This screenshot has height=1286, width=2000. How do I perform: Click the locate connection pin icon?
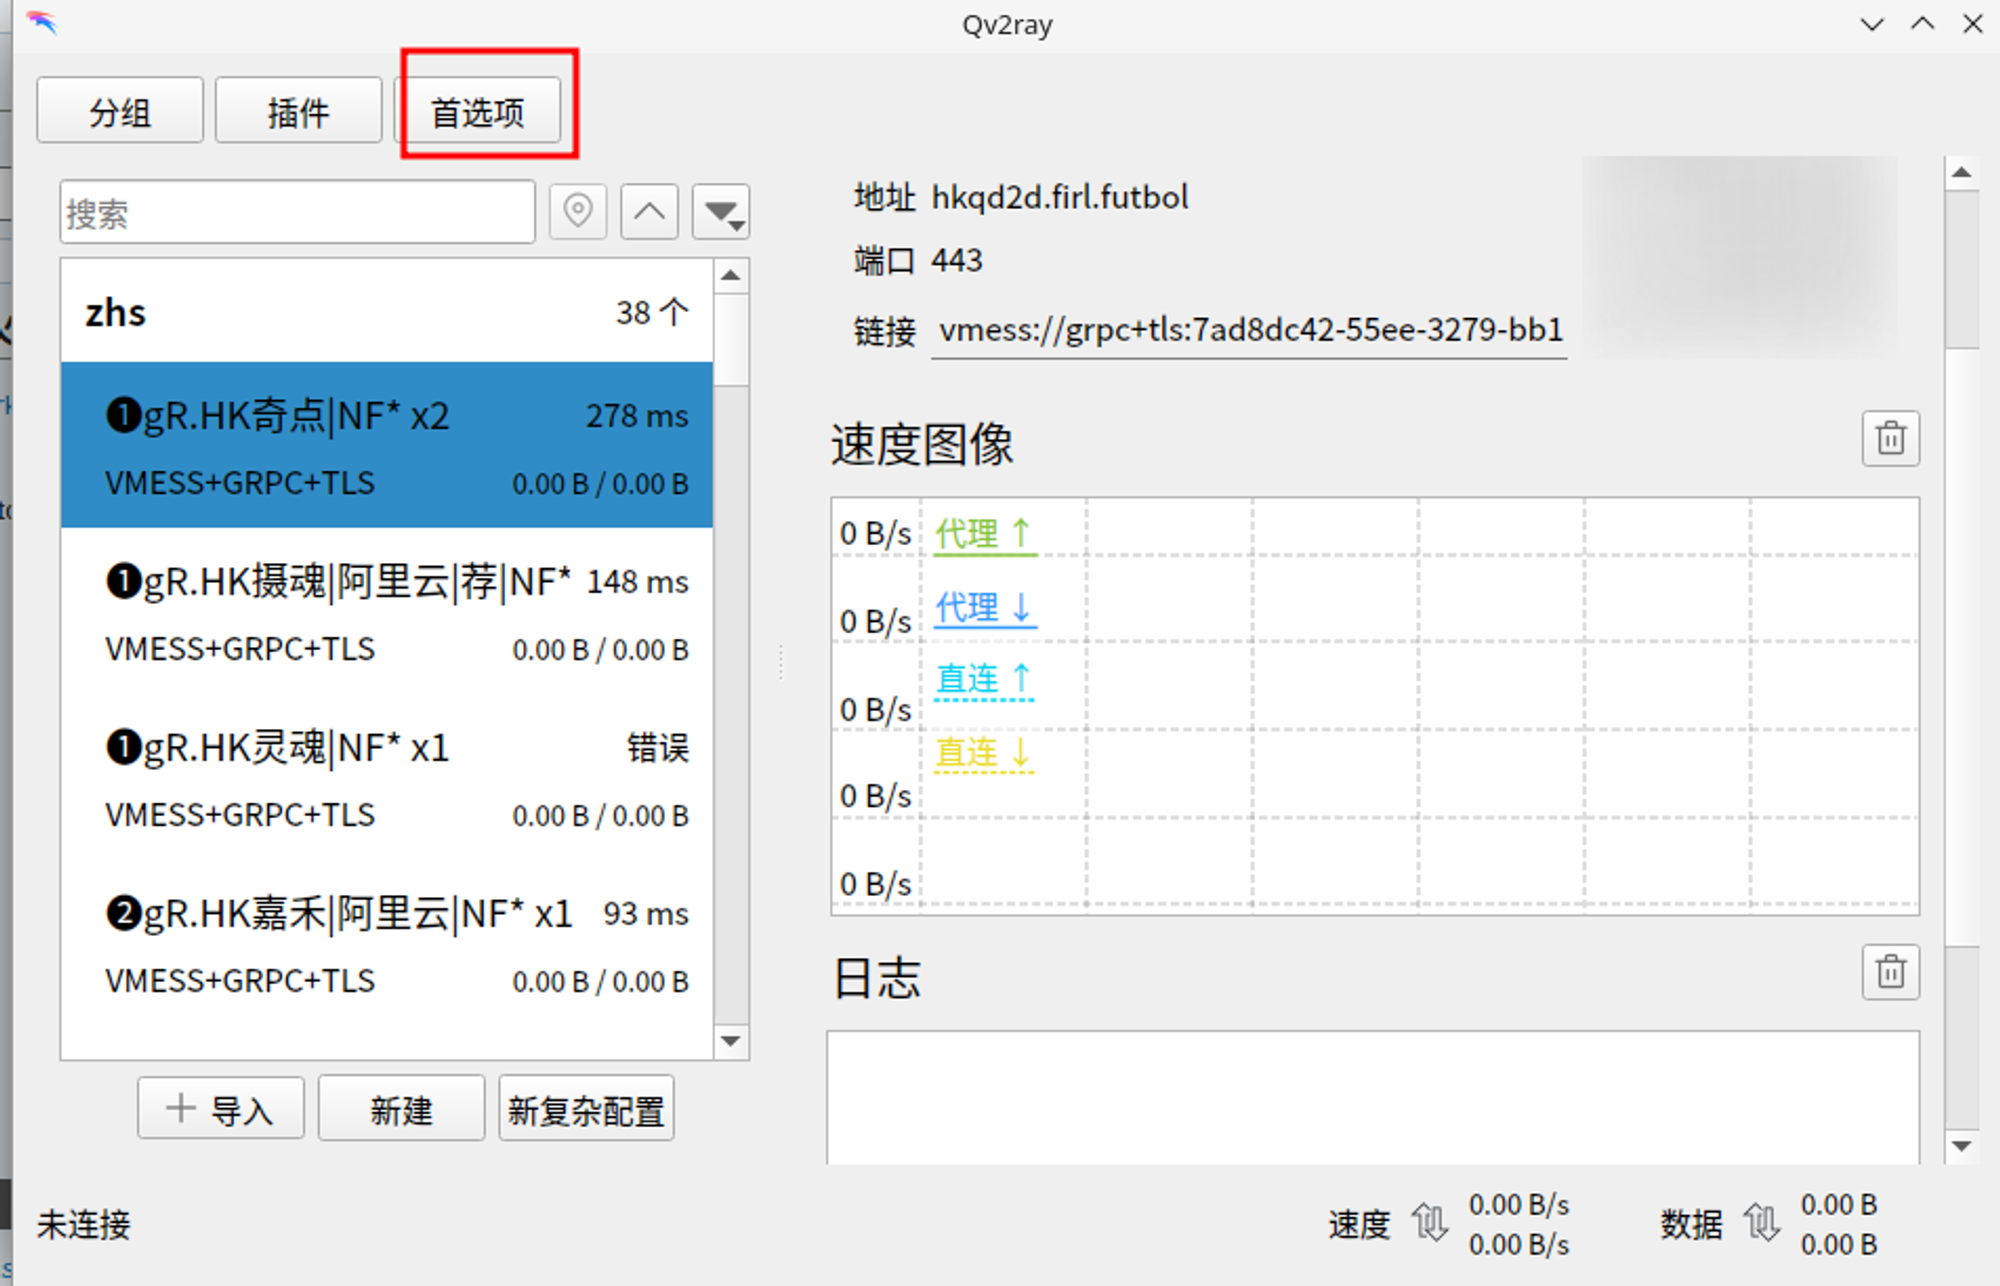578,212
